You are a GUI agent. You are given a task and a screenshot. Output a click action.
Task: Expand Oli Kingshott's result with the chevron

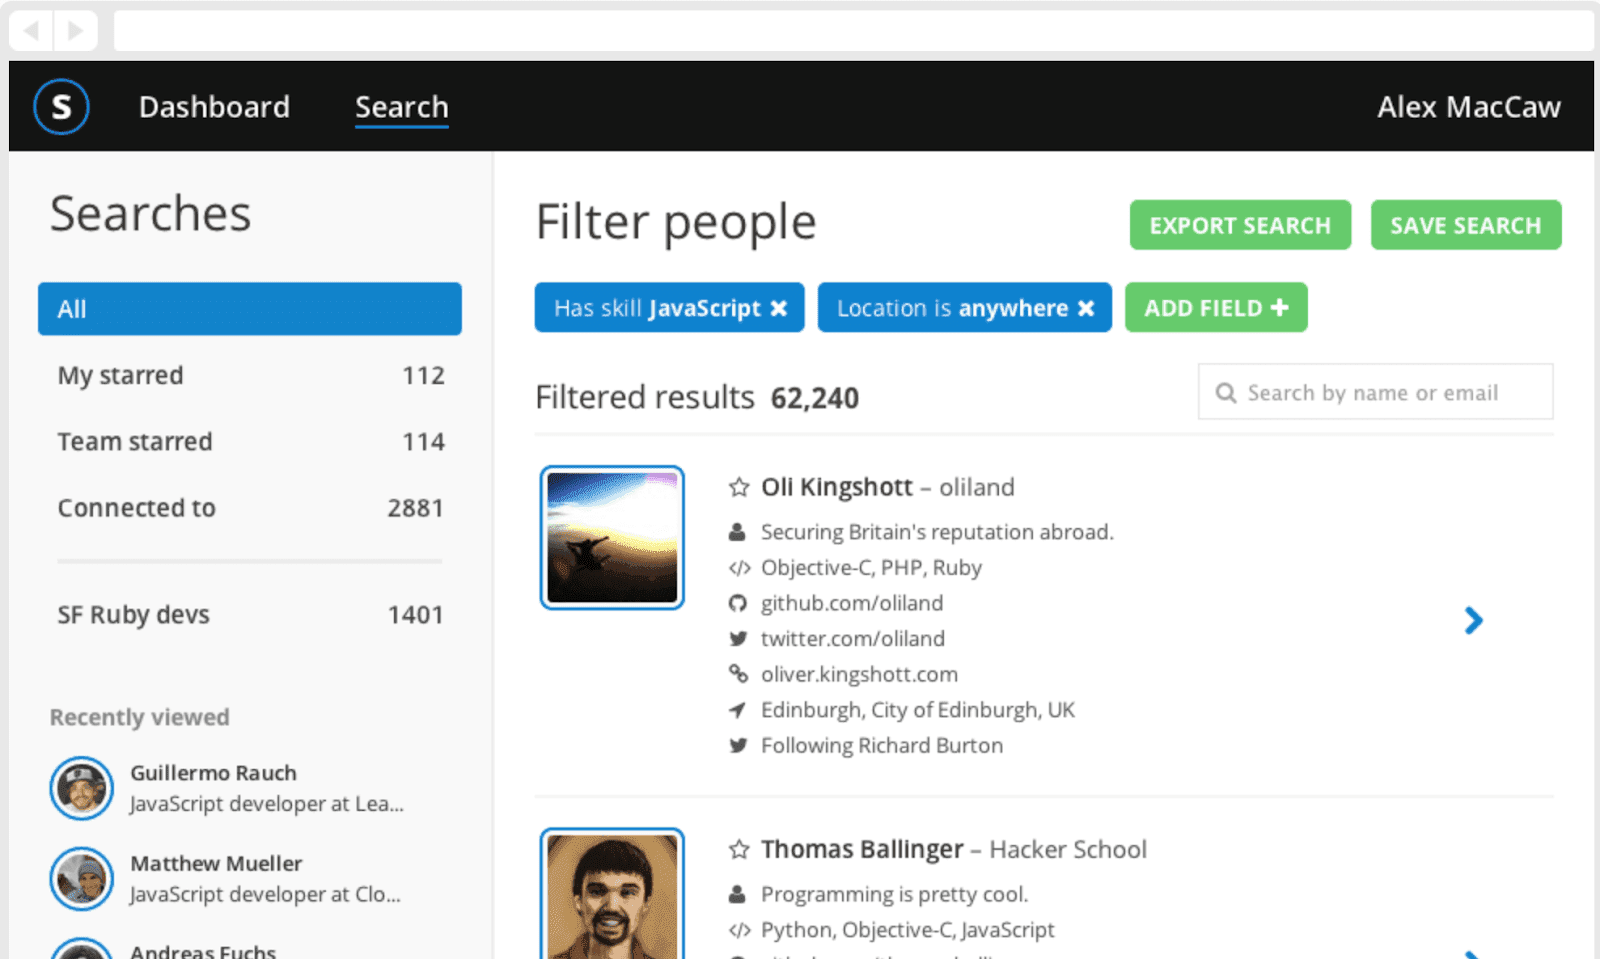pos(1473,621)
